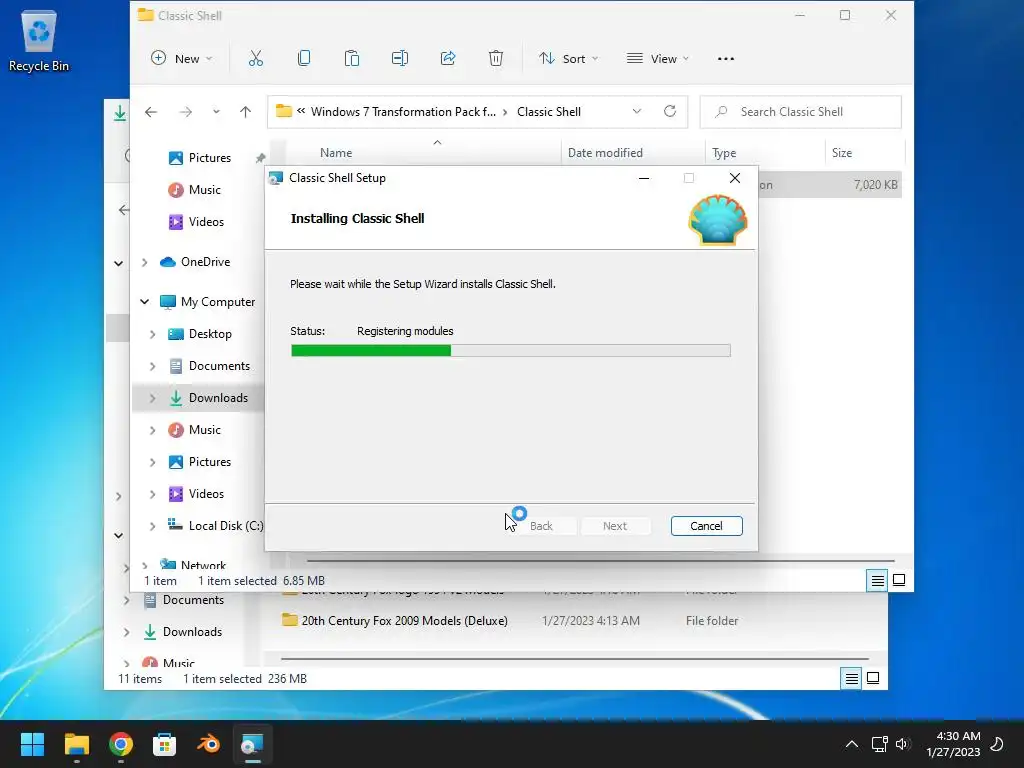Open File Explorer from the taskbar
This screenshot has width=1024, height=768.
pyautogui.click(x=76, y=744)
